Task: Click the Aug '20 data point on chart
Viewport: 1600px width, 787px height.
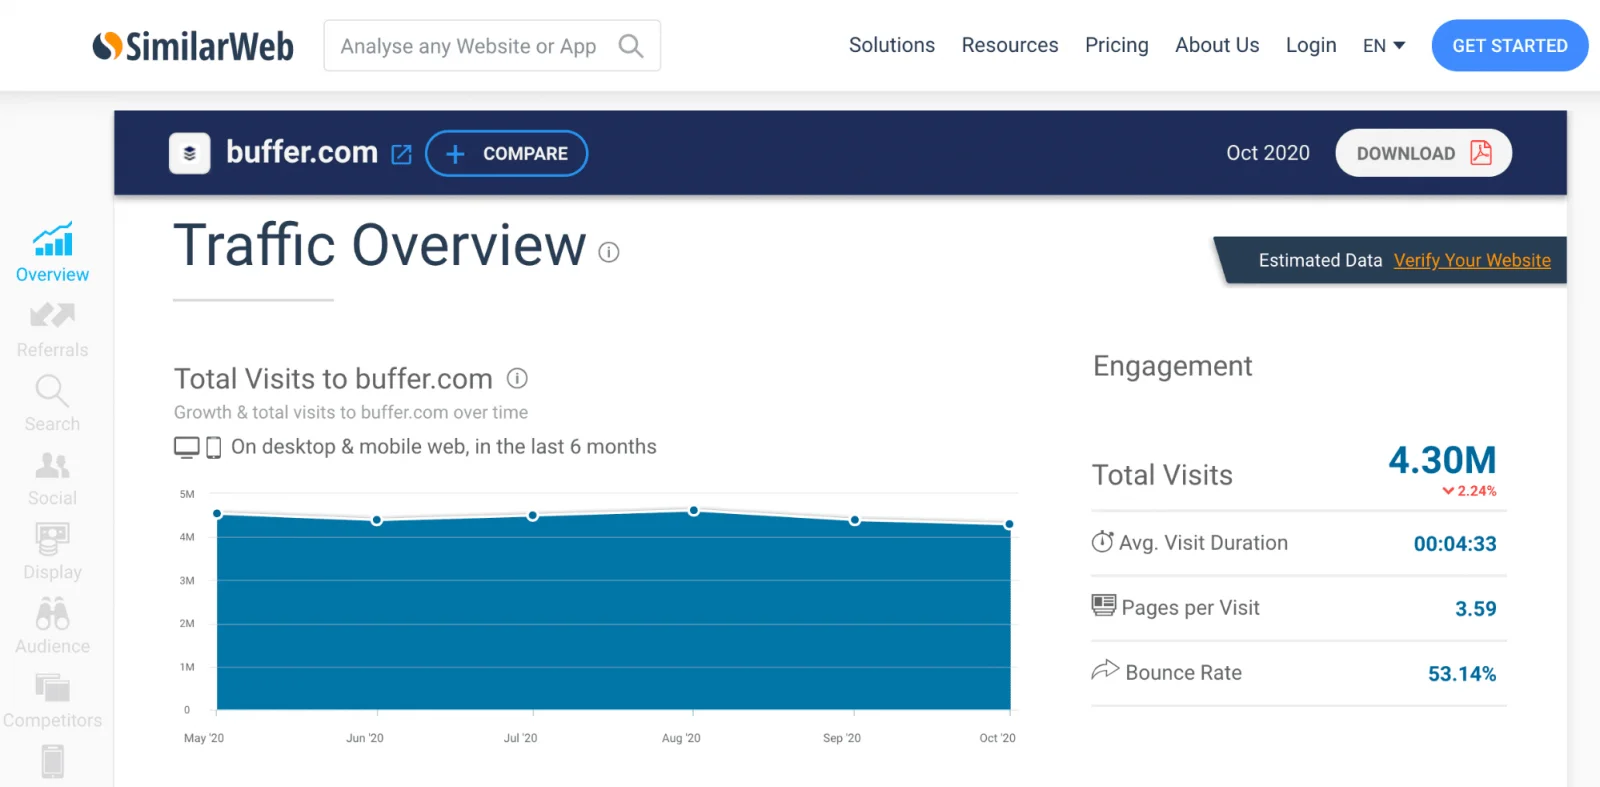Action: tap(694, 511)
